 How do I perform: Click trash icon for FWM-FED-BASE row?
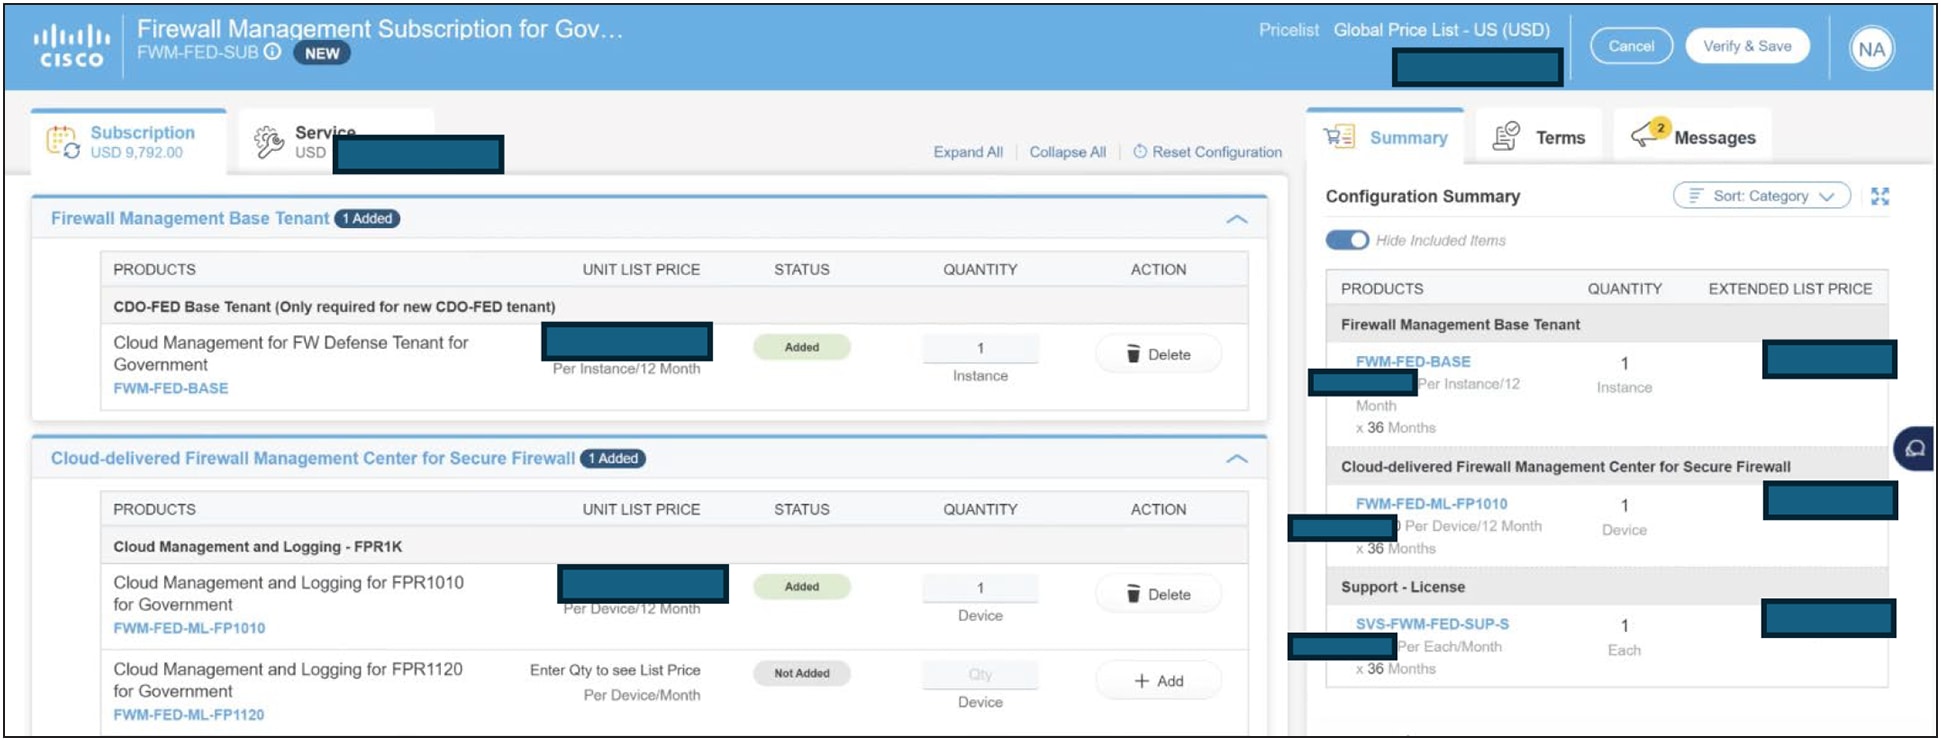(x=1133, y=354)
